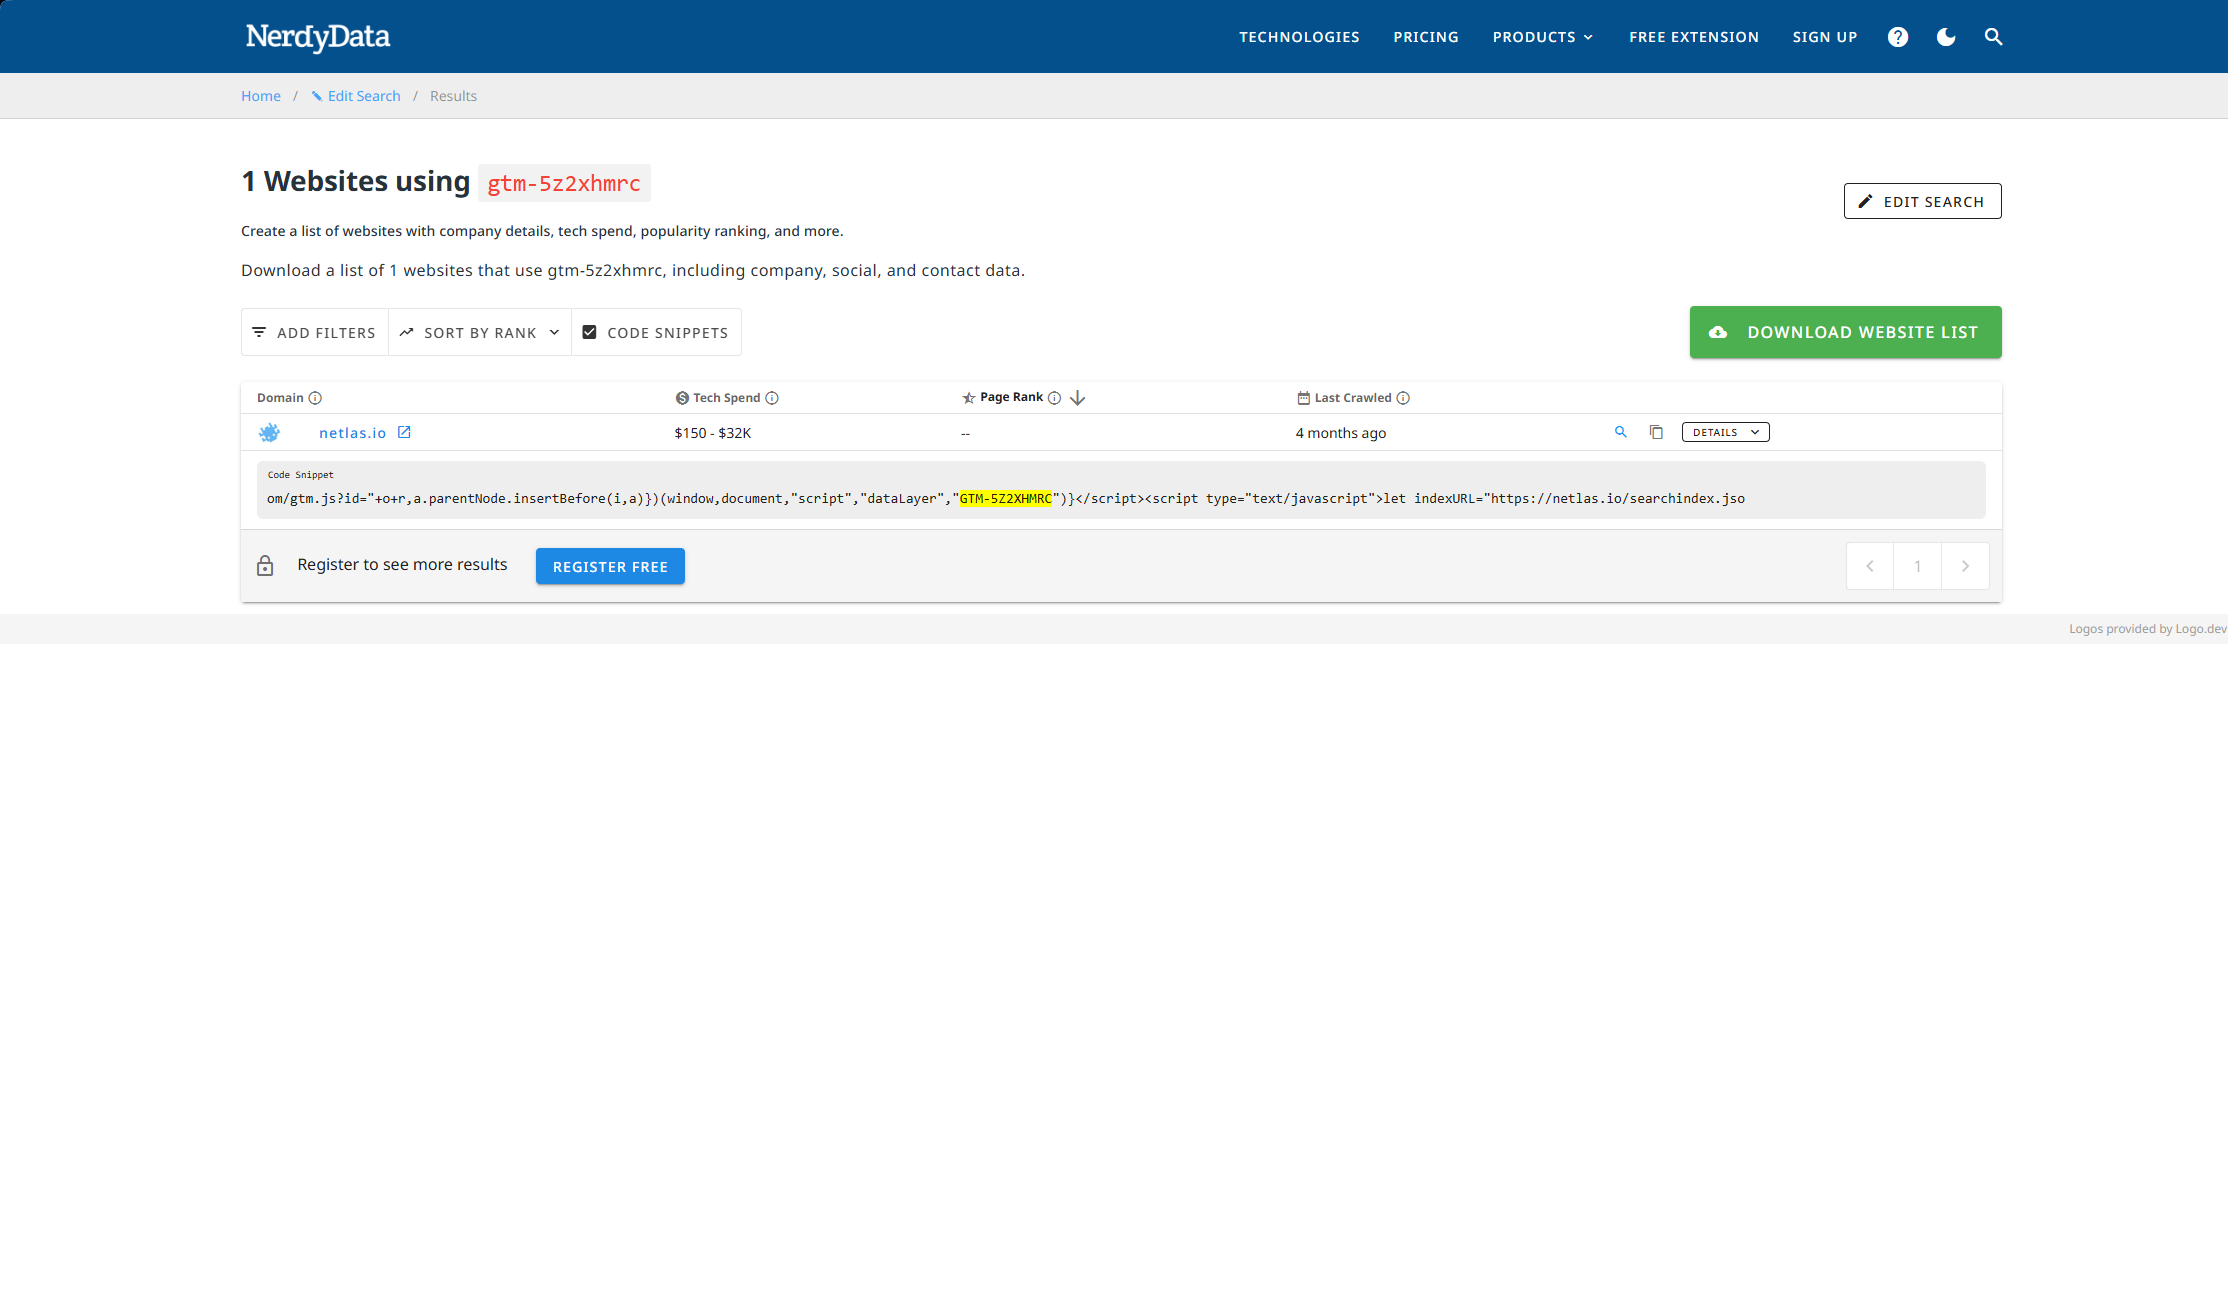Image resolution: width=2228 pixels, height=1303 pixels.
Task: Expand Details dropdown for netlas.io
Action: tap(1725, 432)
